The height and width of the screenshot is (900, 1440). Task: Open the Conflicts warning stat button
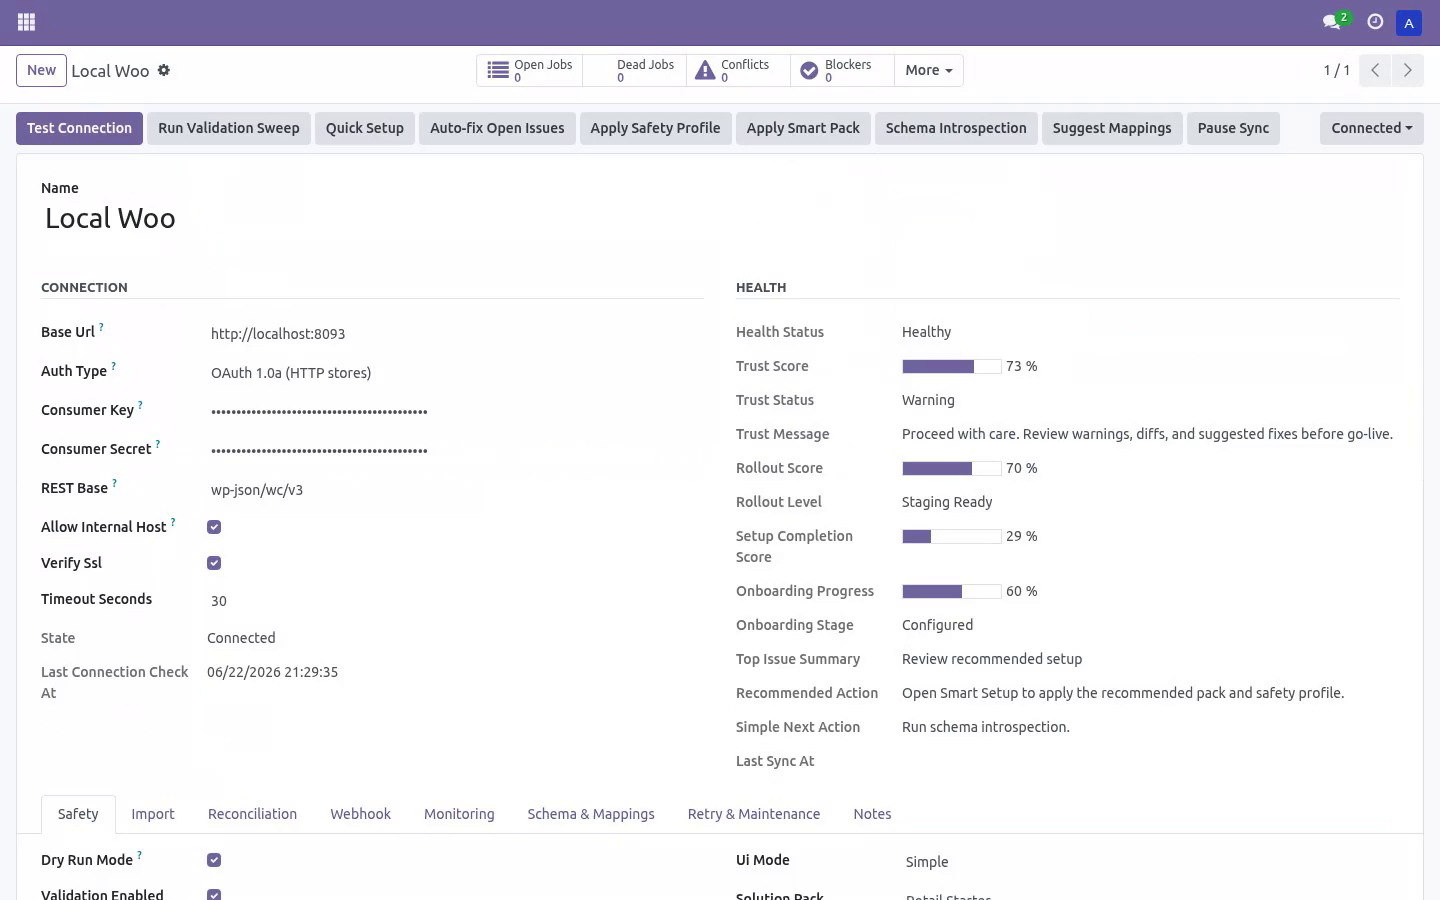click(x=738, y=70)
